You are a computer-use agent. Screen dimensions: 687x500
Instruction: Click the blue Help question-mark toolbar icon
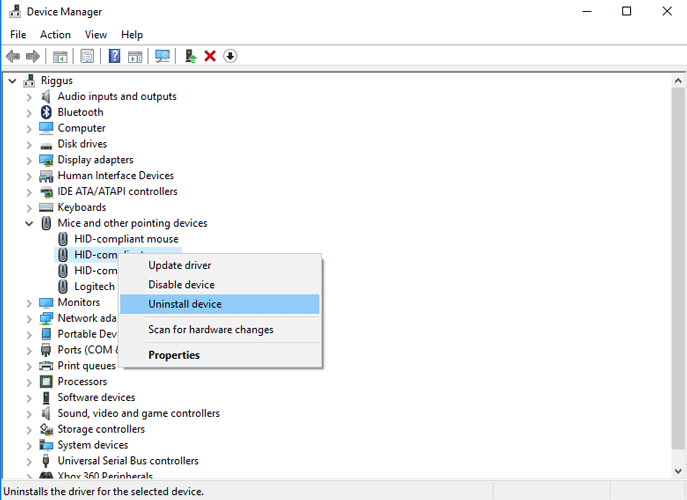click(x=114, y=56)
